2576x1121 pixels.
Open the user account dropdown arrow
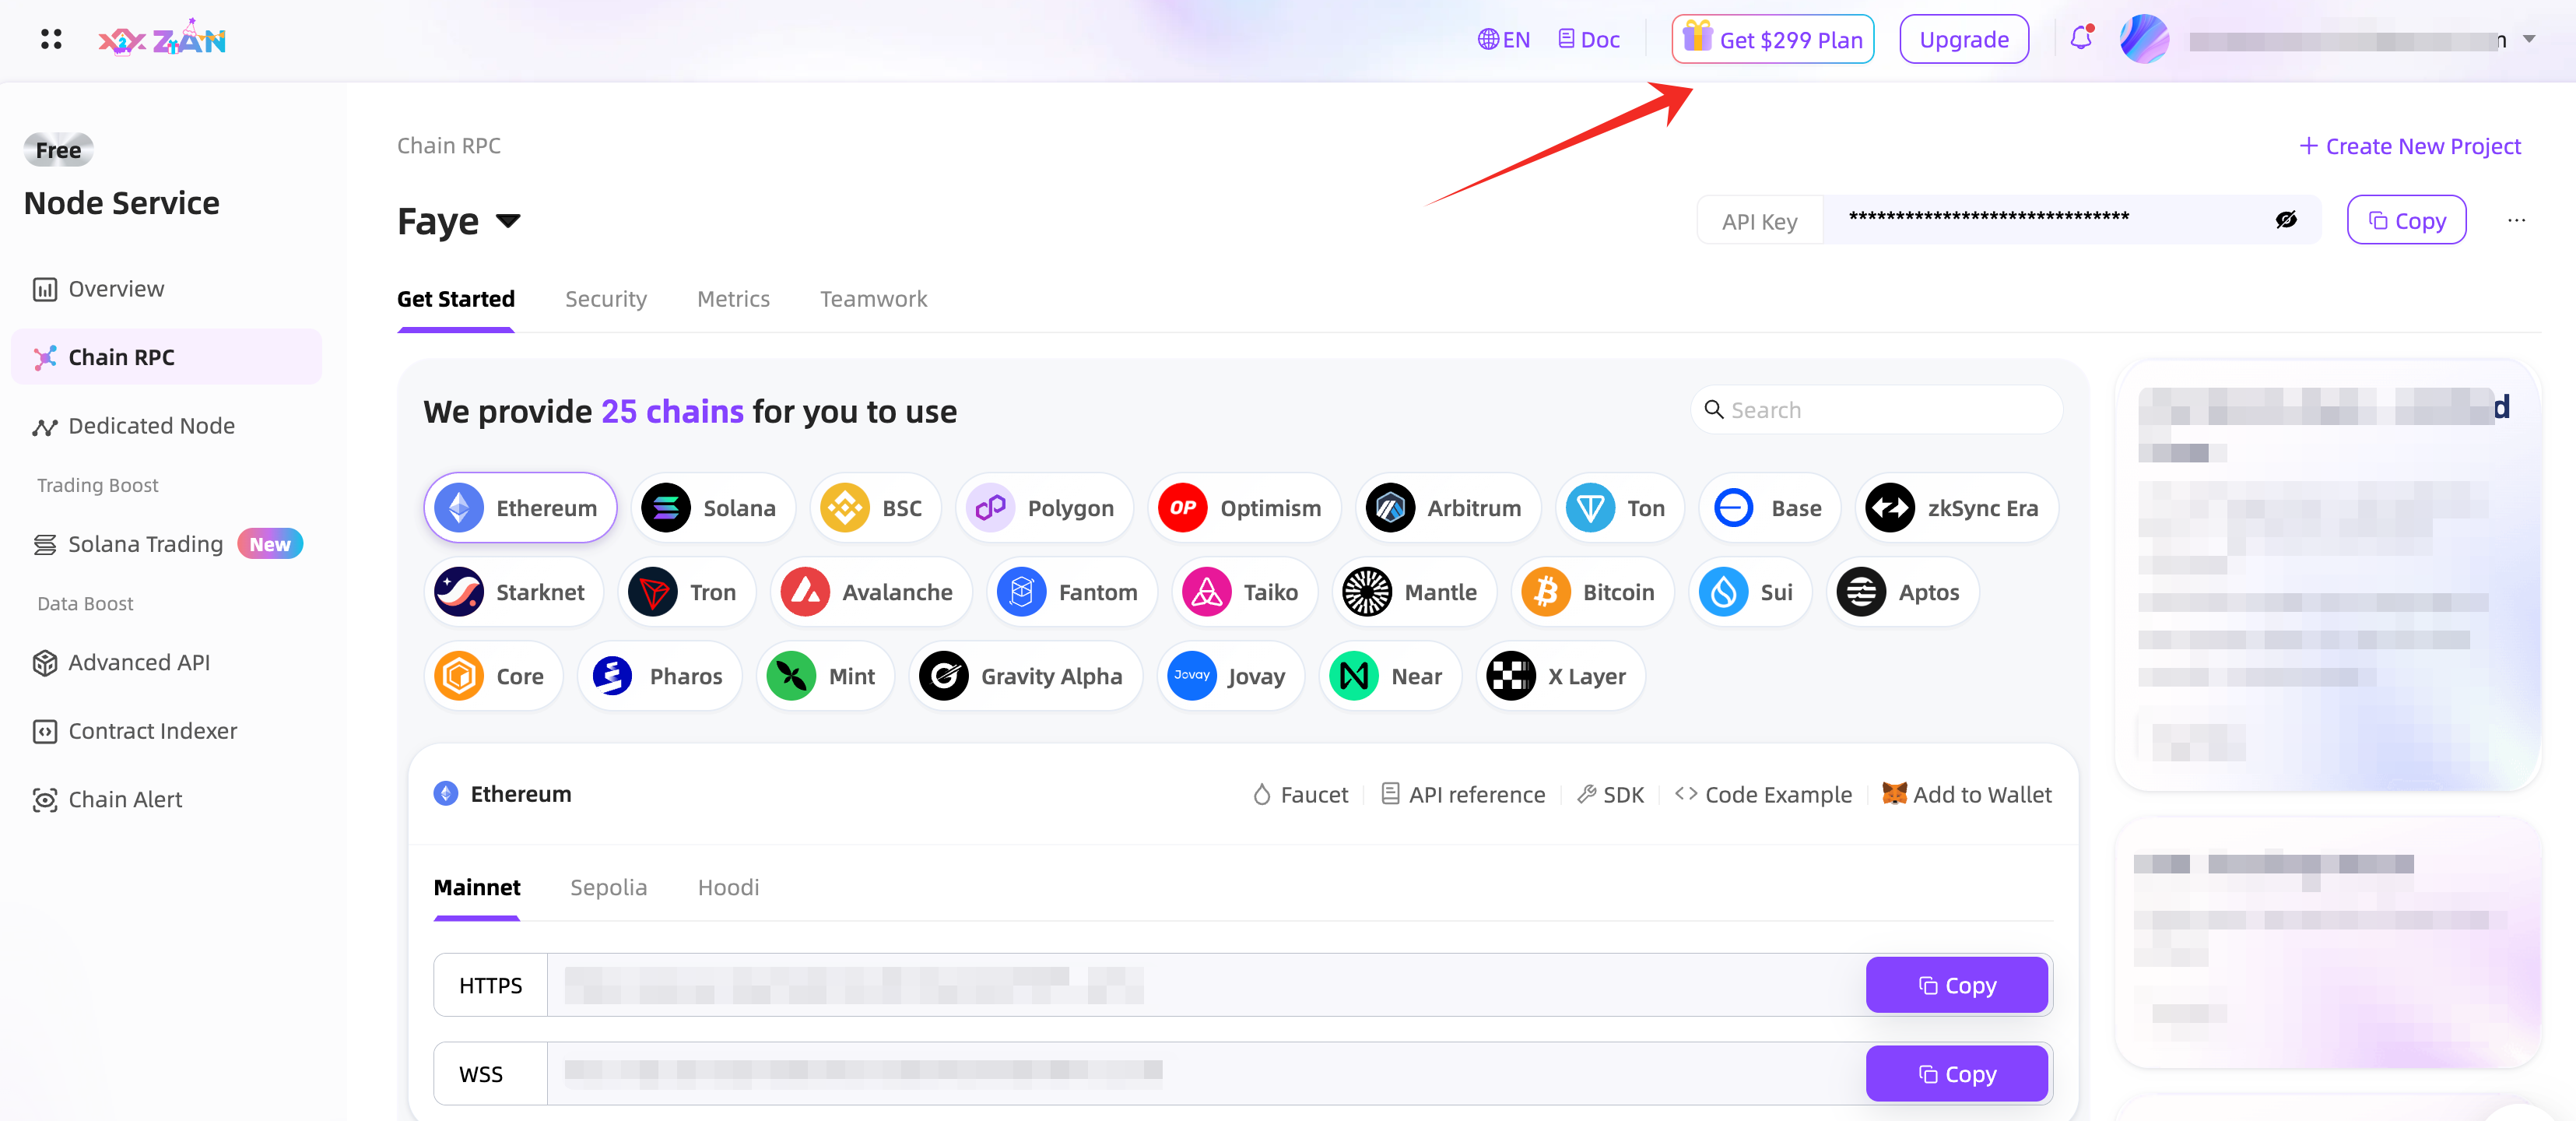[x=2529, y=39]
